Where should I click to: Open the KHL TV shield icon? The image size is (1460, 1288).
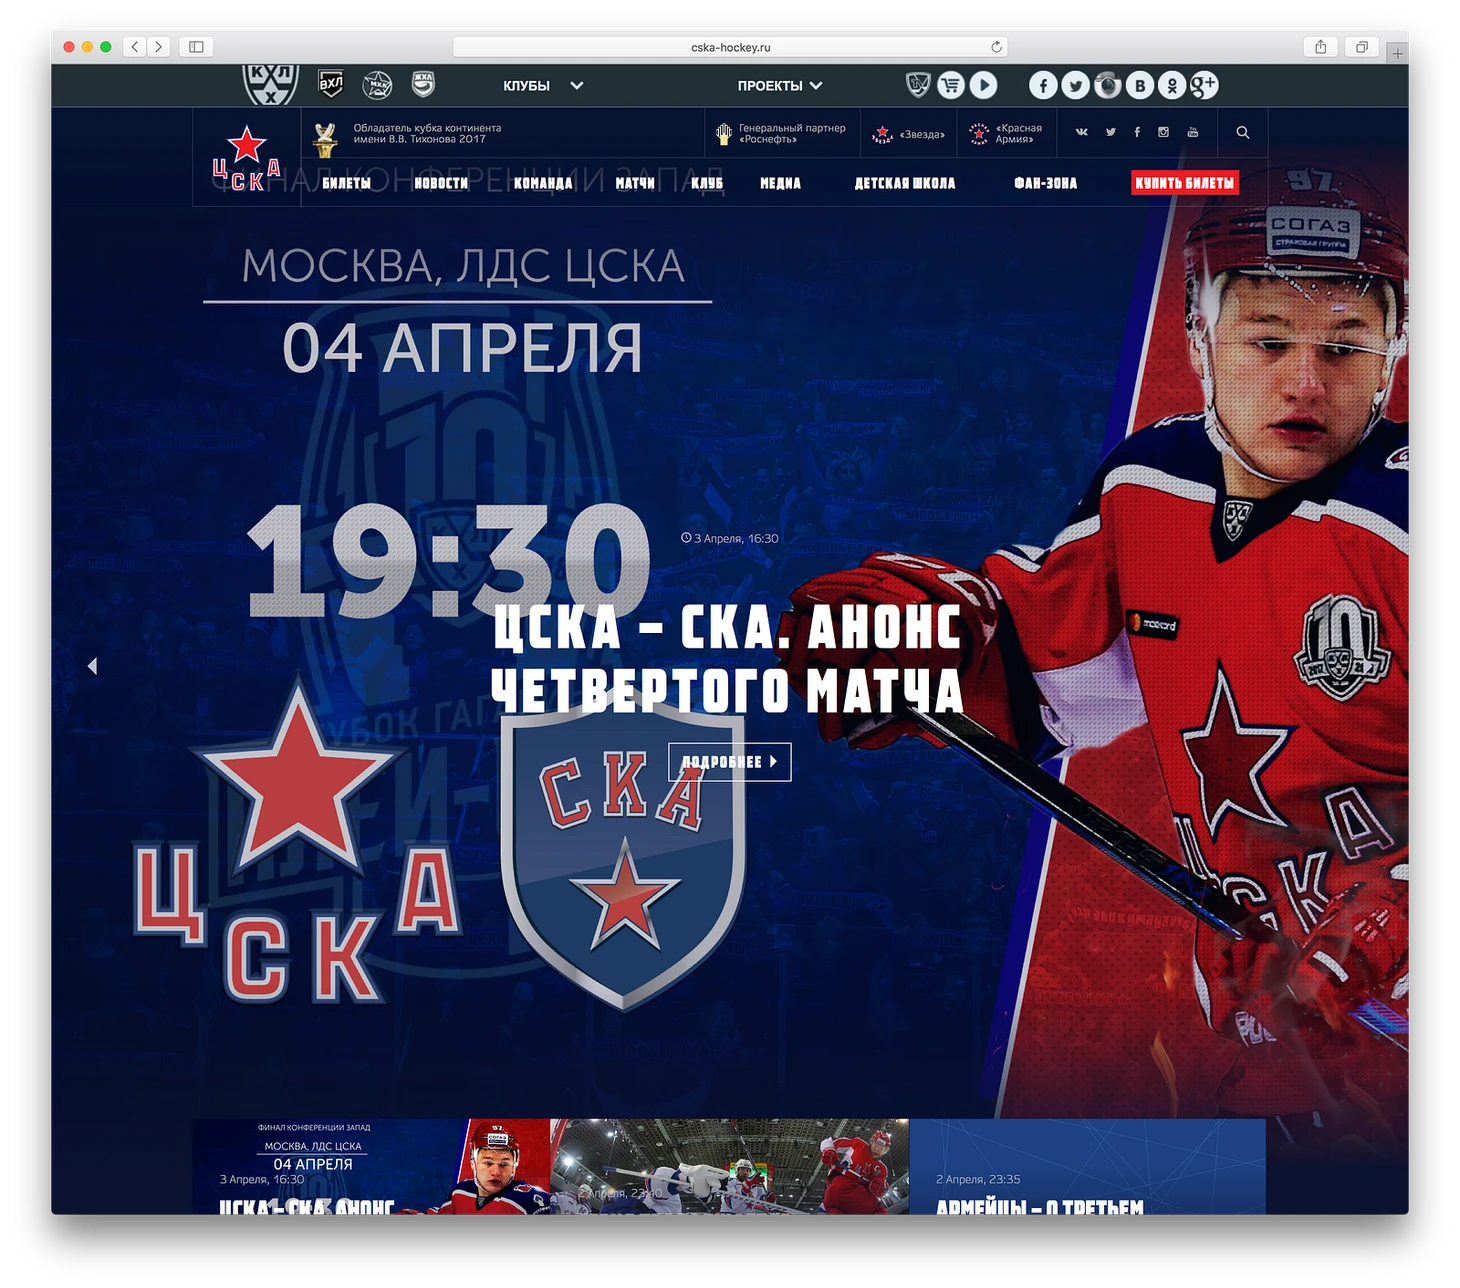[918, 85]
